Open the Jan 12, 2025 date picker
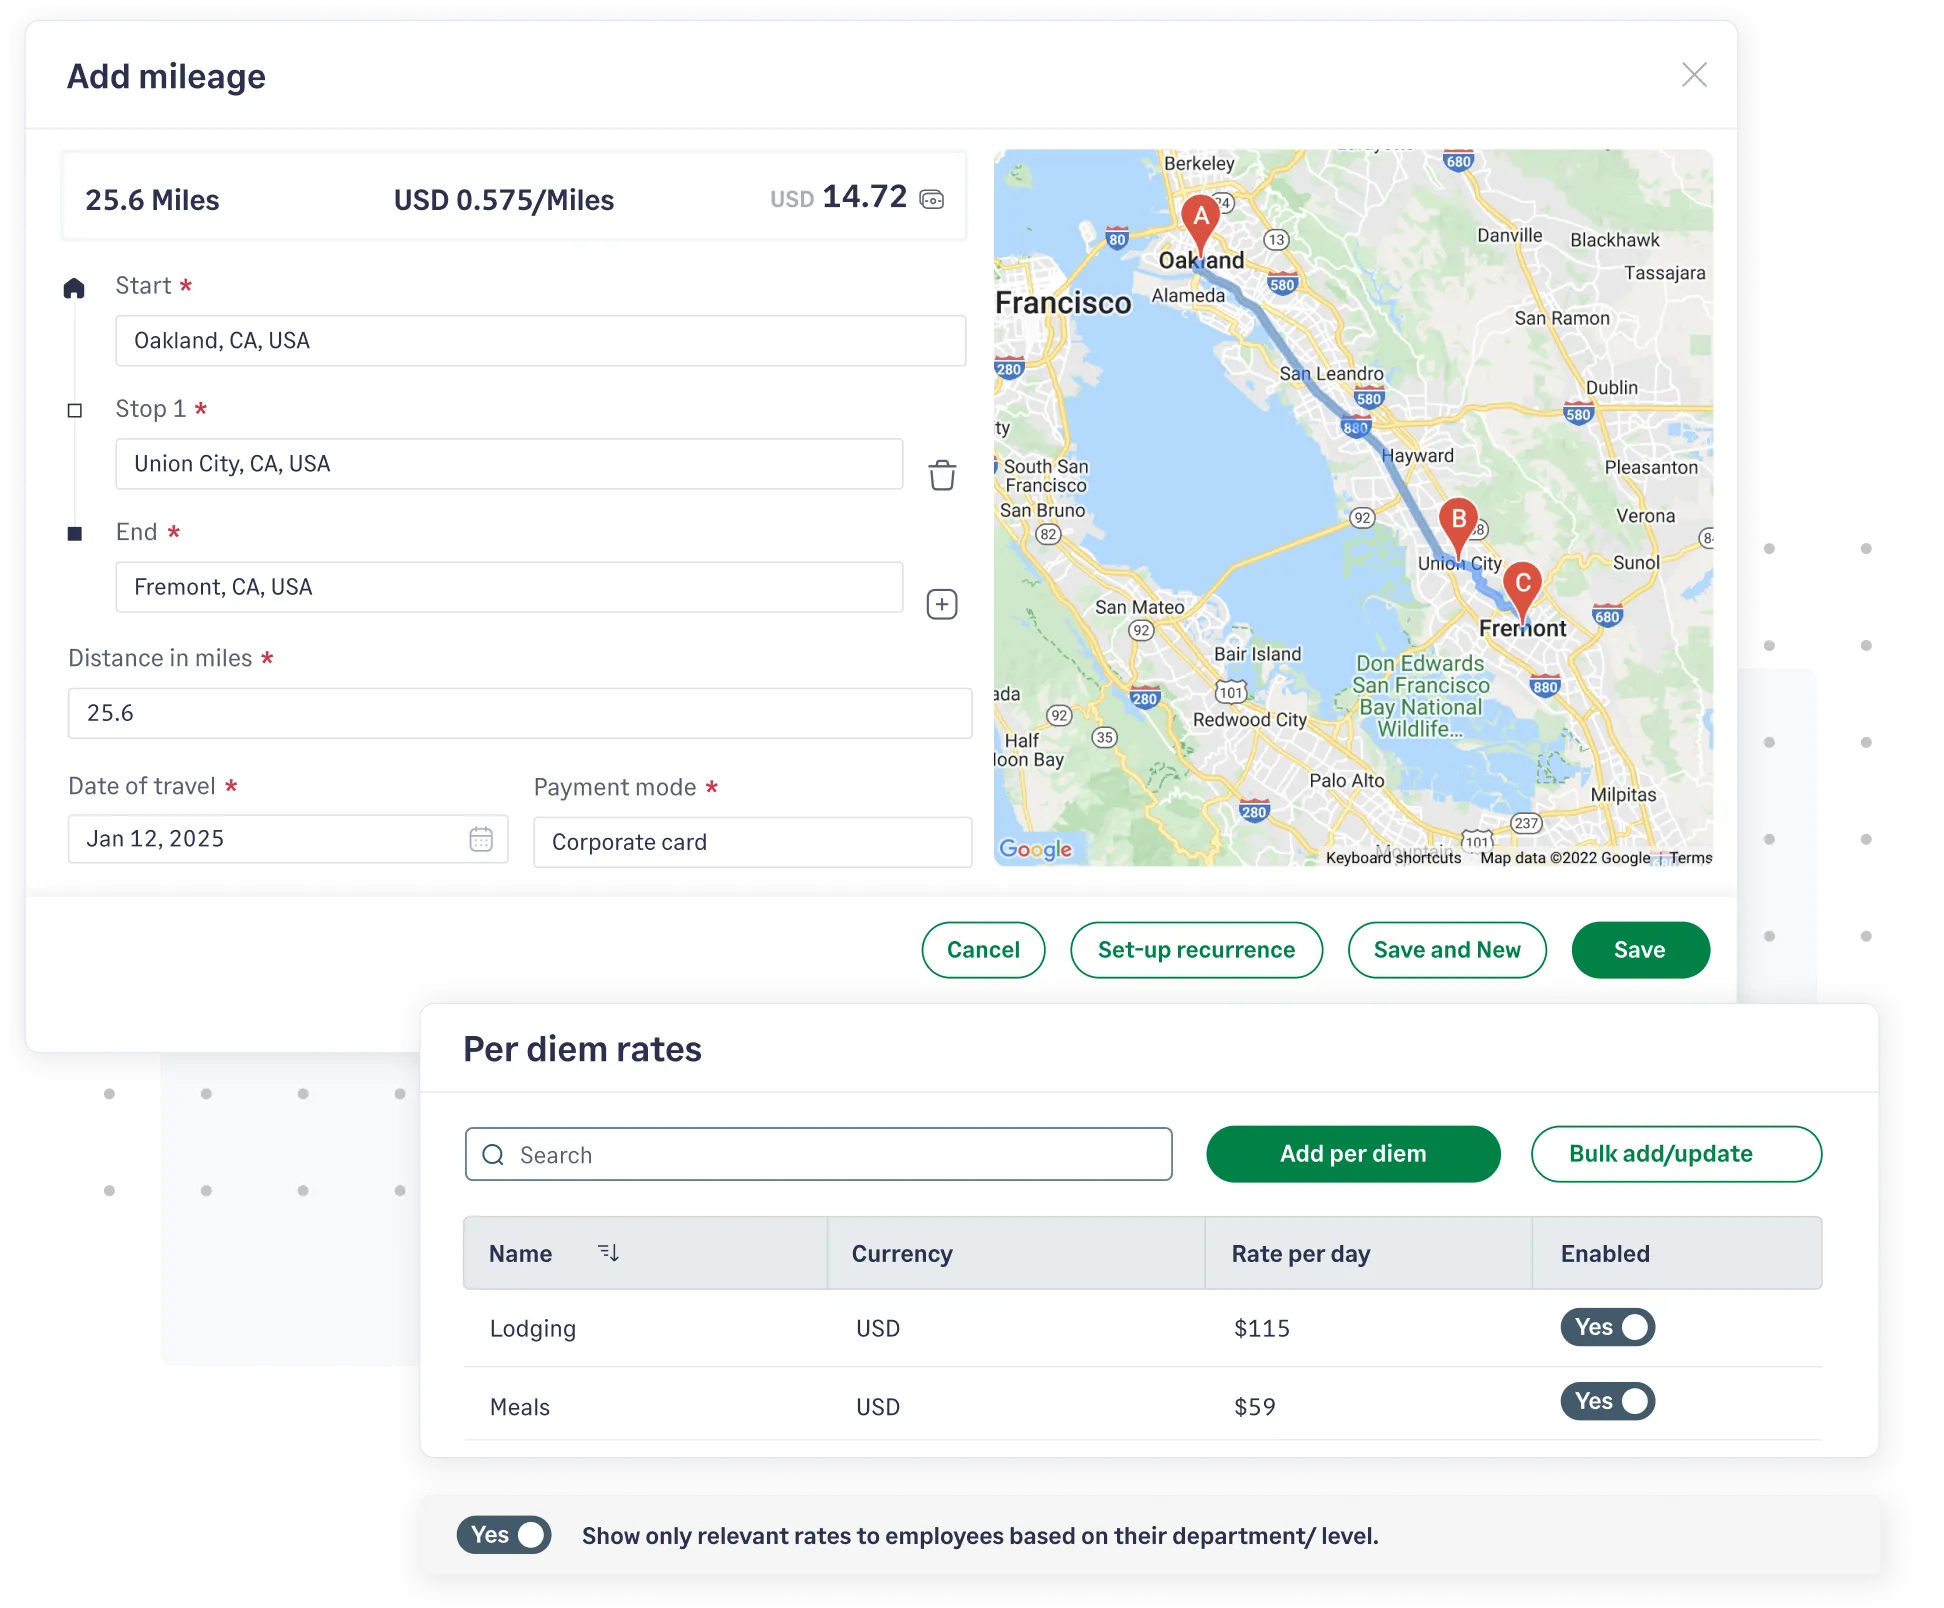This screenshot has width=1944, height=1608. (x=250, y=839)
